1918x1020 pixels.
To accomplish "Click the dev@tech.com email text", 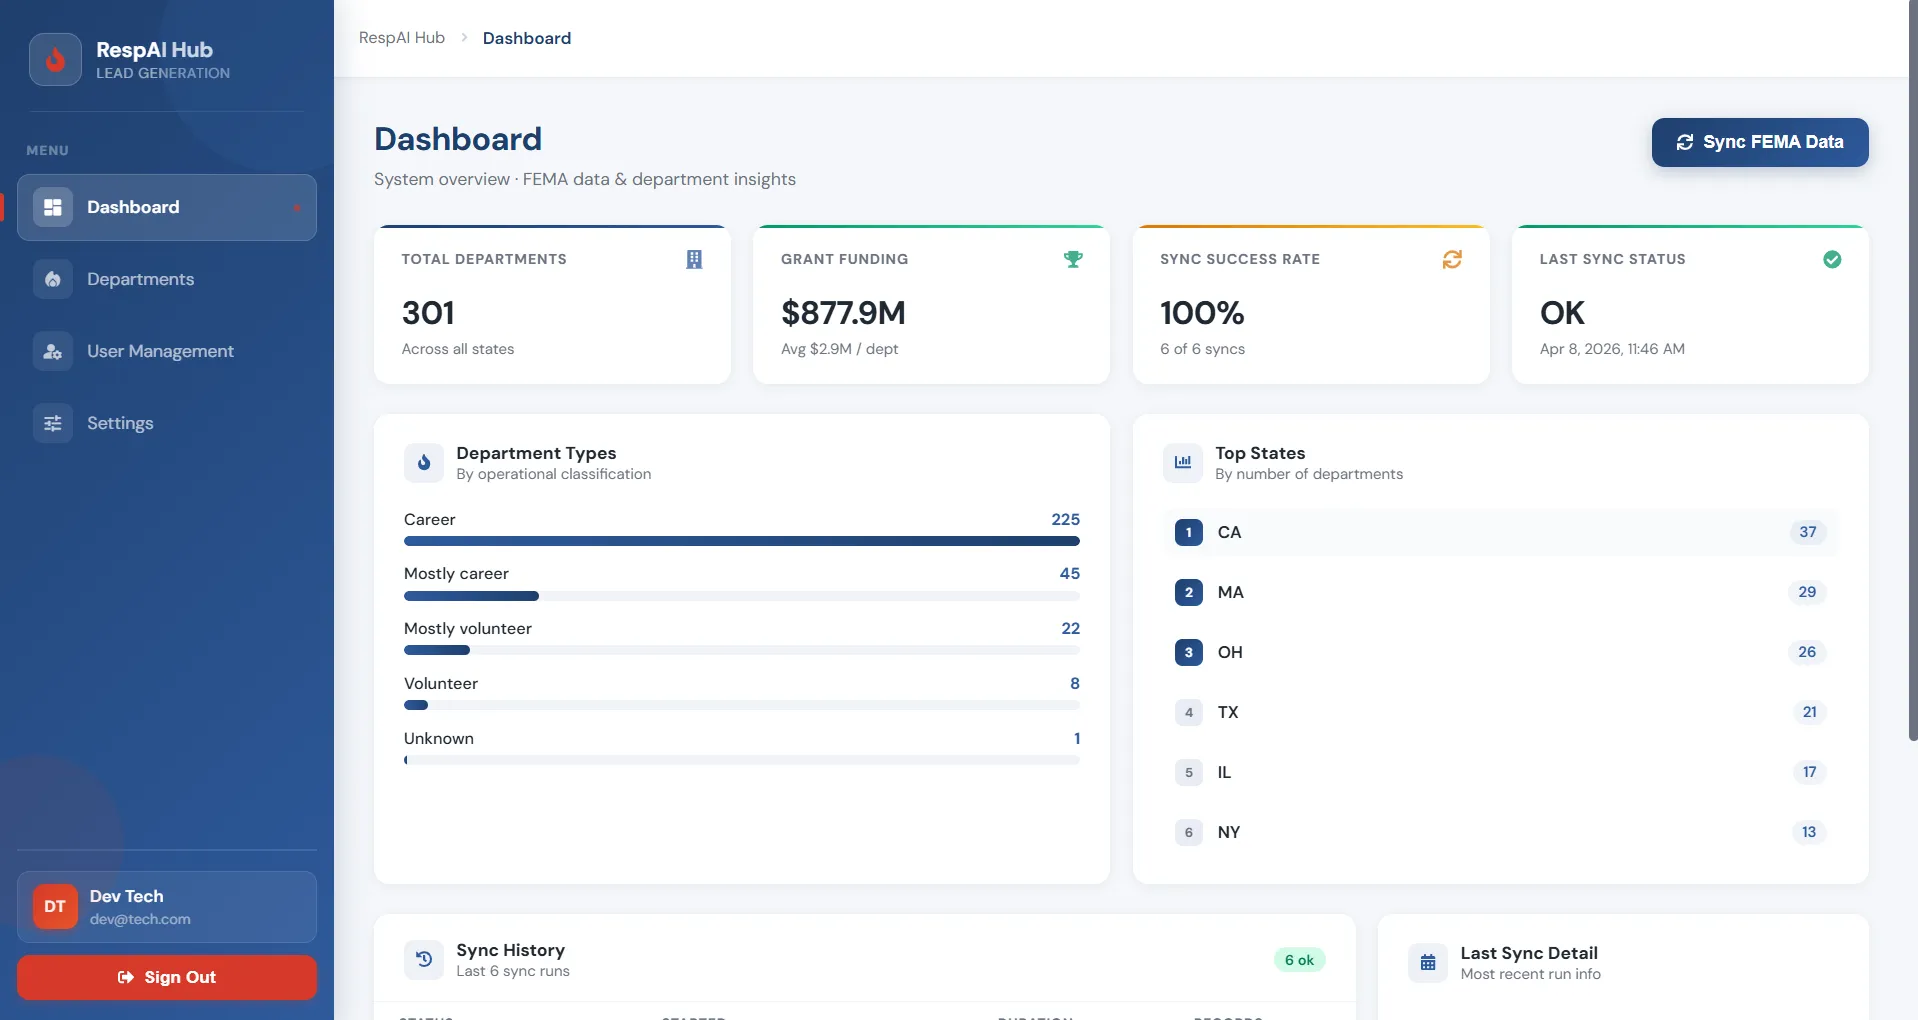I will (x=140, y=919).
